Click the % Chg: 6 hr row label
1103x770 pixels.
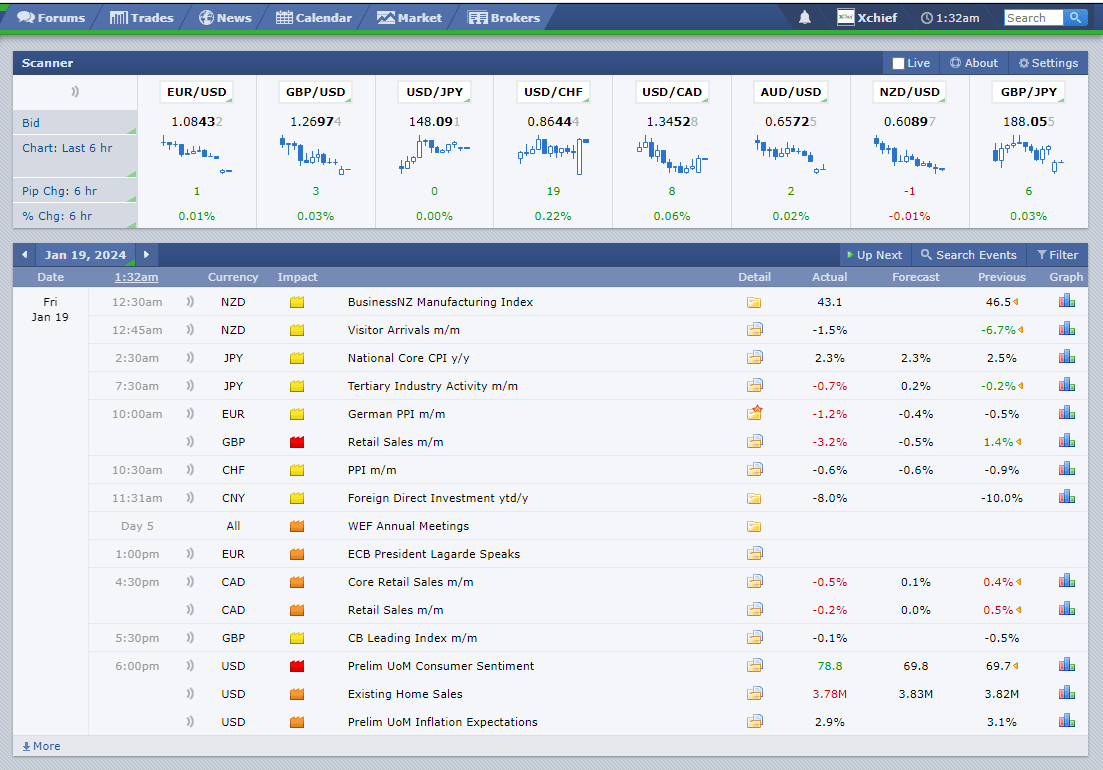[x=57, y=216]
